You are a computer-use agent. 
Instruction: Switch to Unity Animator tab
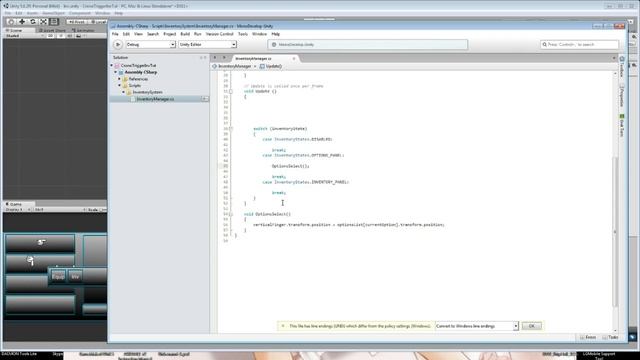(x=84, y=30)
